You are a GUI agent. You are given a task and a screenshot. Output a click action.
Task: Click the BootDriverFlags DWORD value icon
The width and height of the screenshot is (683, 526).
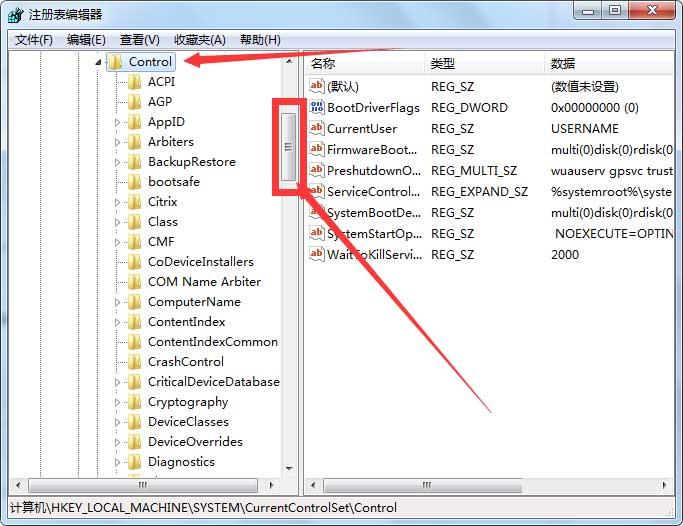click(317, 107)
